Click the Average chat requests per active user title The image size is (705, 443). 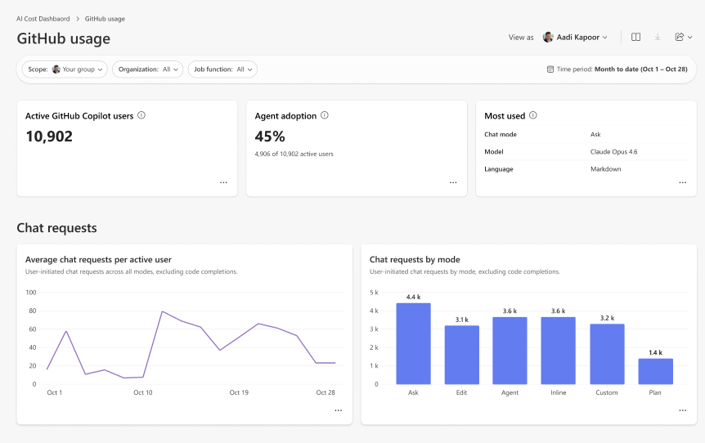point(98,260)
